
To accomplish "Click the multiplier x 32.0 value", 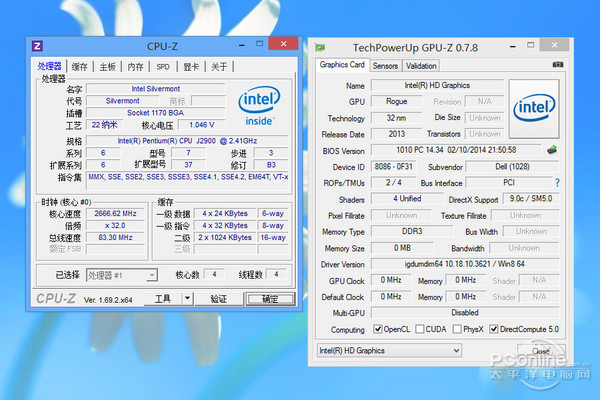I will coord(115,225).
